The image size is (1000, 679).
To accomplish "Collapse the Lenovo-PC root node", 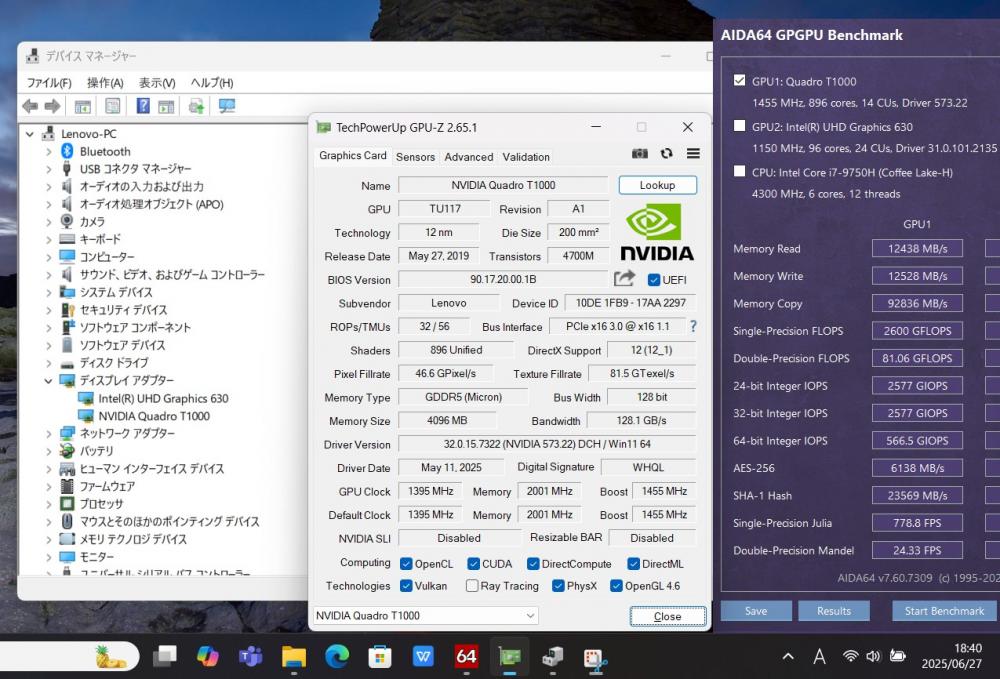I will coord(29,134).
